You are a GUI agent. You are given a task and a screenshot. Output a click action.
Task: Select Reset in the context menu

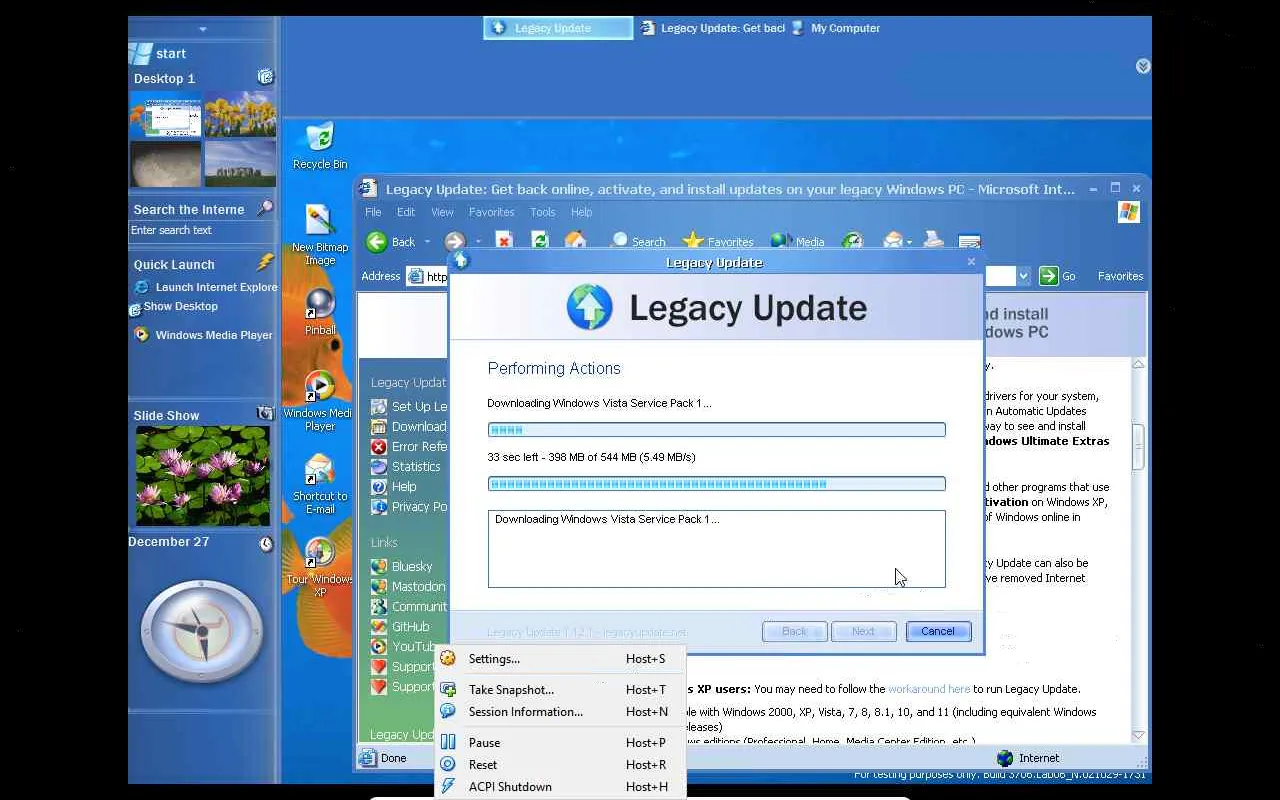point(561,765)
